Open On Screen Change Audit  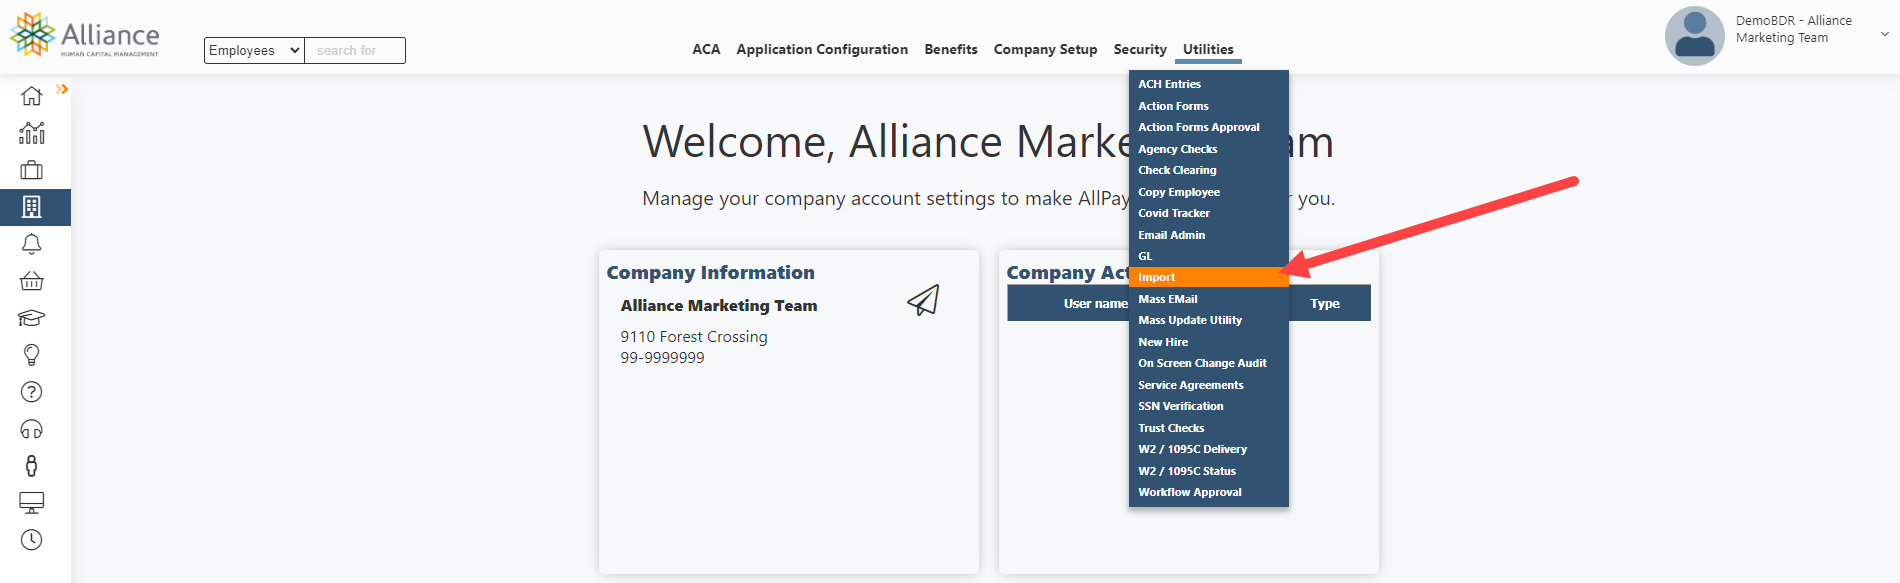pyautogui.click(x=1209, y=363)
